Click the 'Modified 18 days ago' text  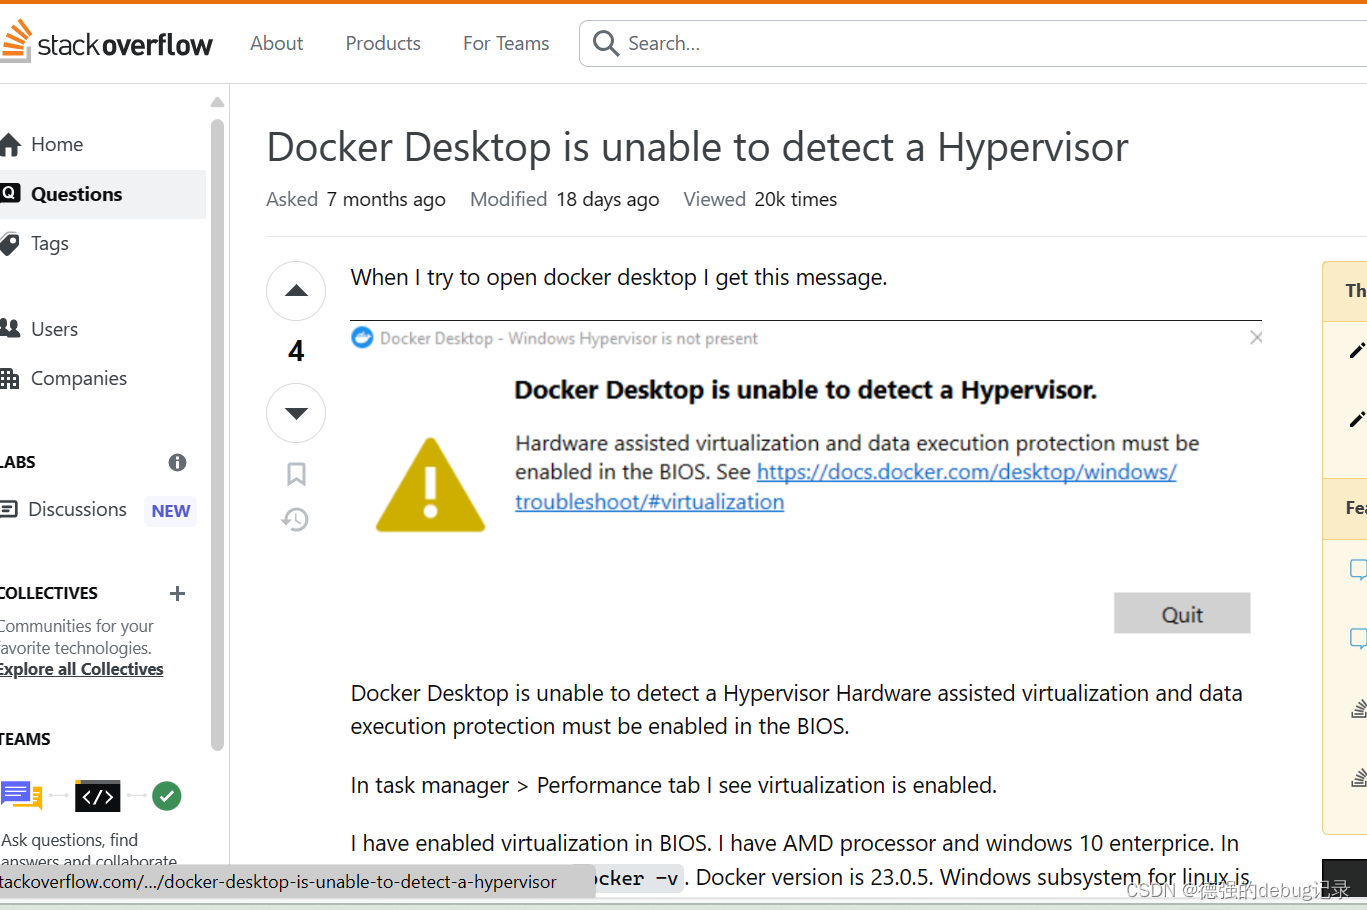coord(564,199)
